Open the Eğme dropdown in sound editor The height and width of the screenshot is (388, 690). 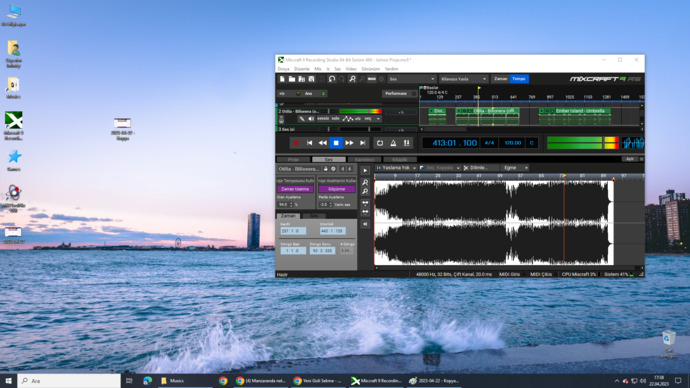(x=515, y=168)
